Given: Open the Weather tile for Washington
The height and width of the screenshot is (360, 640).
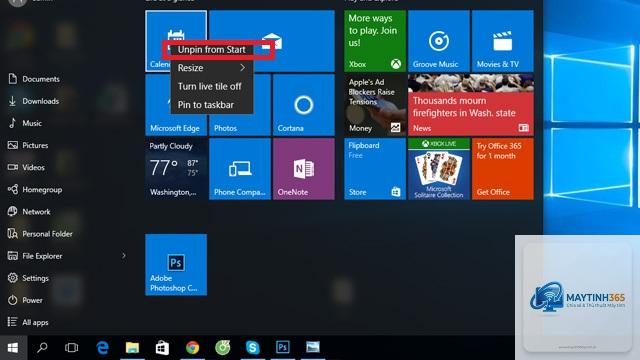Looking at the screenshot, I should coord(176,169).
